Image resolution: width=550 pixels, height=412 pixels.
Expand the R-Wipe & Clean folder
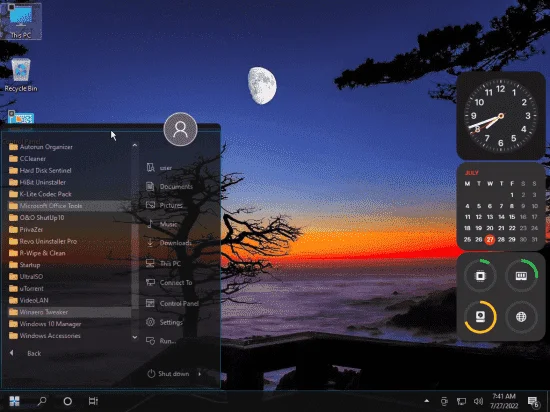pyautogui.click(x=69, y=253)
